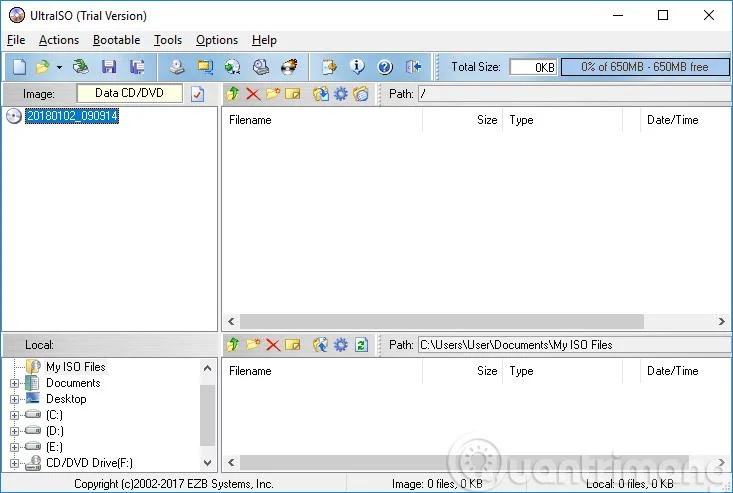This screenshot has height=493, width=733.
Task: Sort image pane by Filename column header
Action: (322, 120)
